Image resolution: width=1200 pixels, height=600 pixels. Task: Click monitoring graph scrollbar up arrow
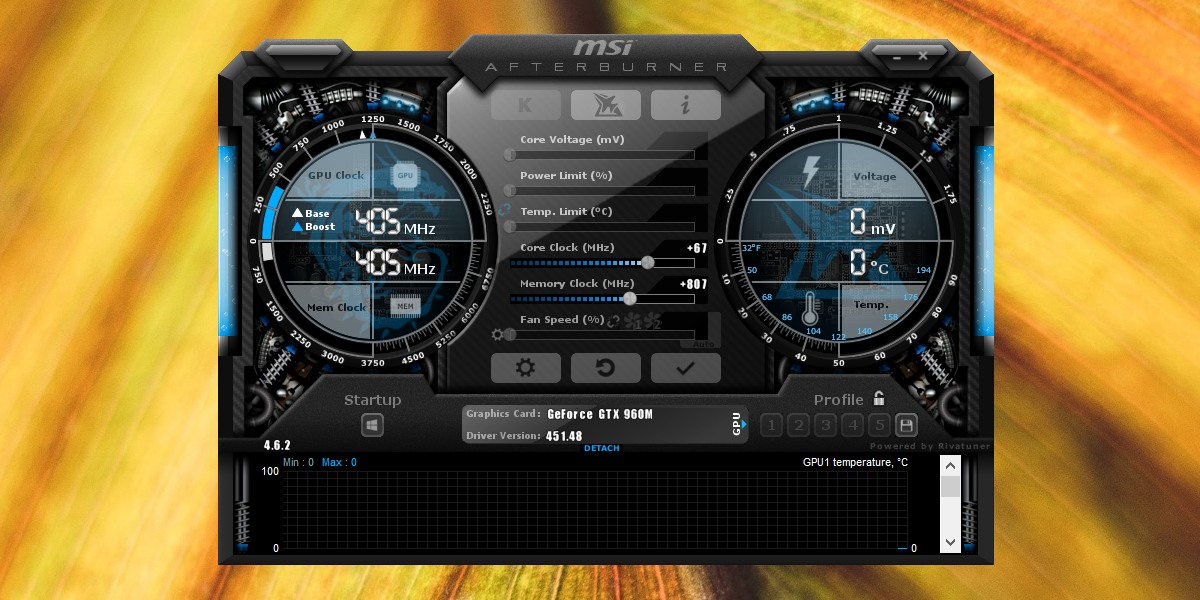click(950, 465)
